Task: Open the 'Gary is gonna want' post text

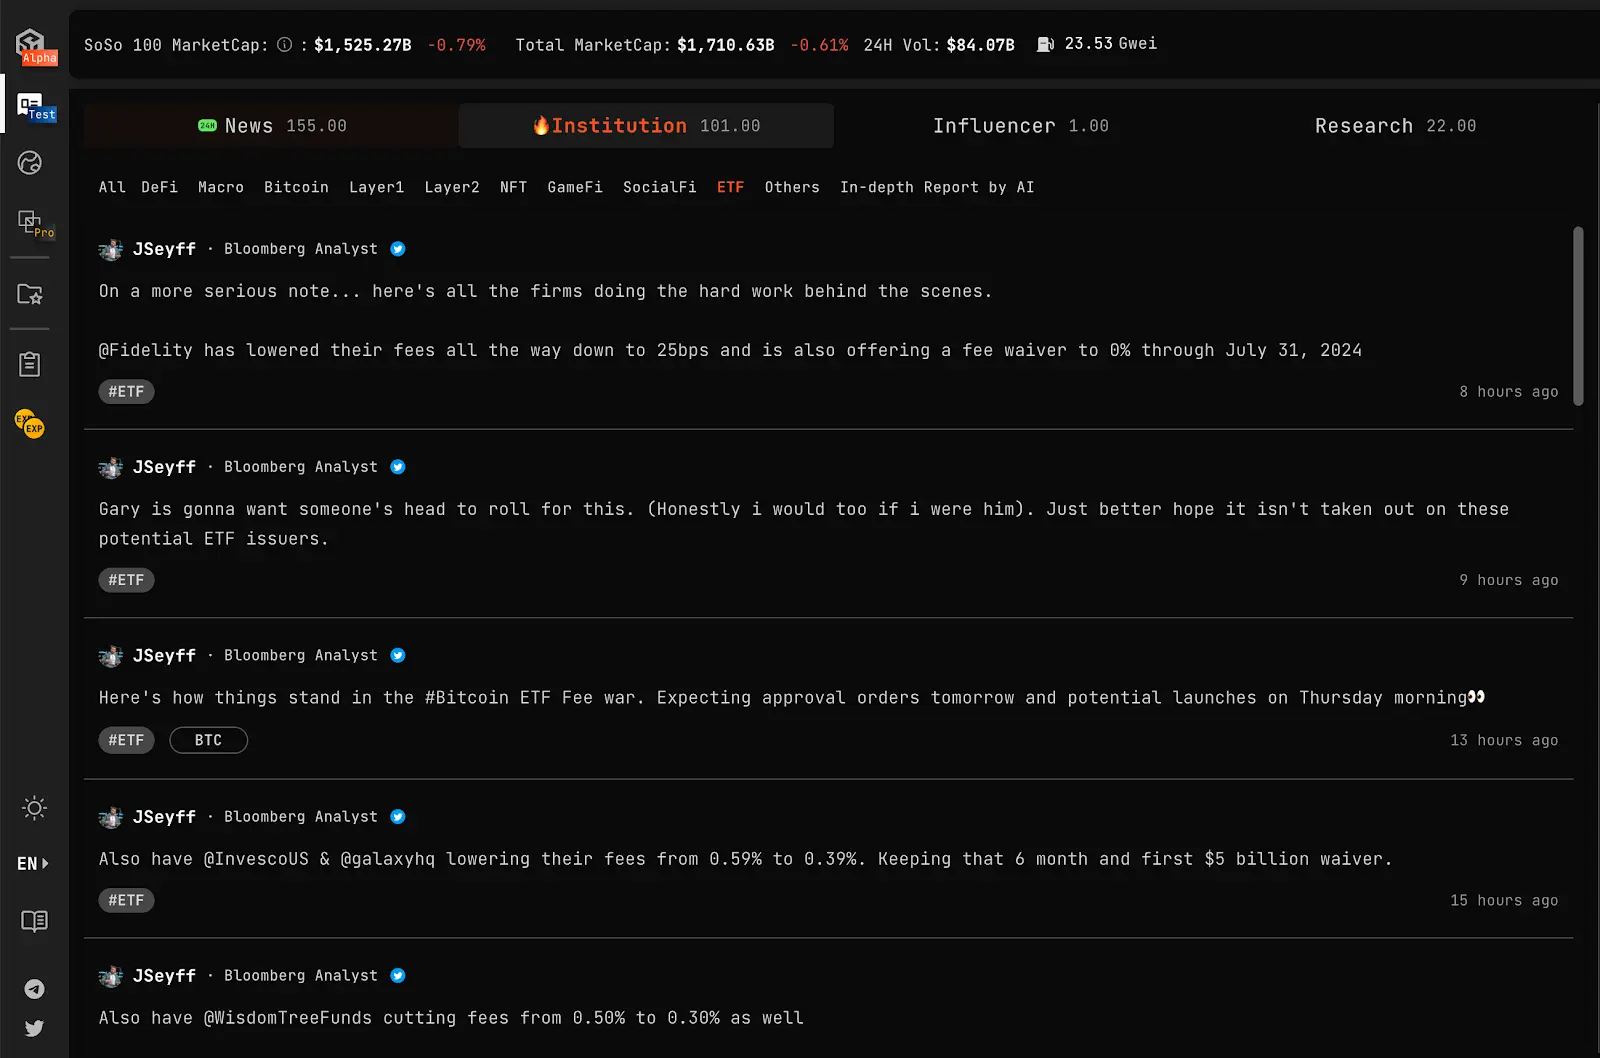Action: click(x=804, y=524)
